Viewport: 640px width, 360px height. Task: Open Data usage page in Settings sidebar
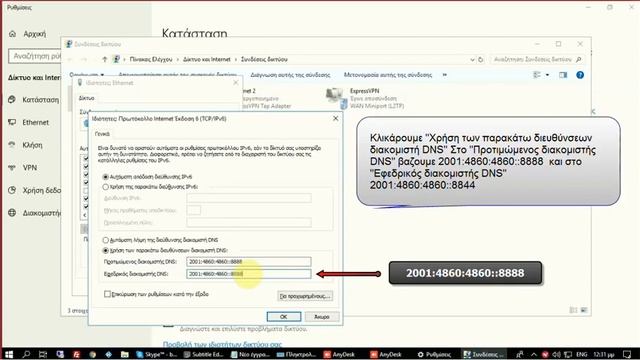pyautogui.click(x=34, y=190)
